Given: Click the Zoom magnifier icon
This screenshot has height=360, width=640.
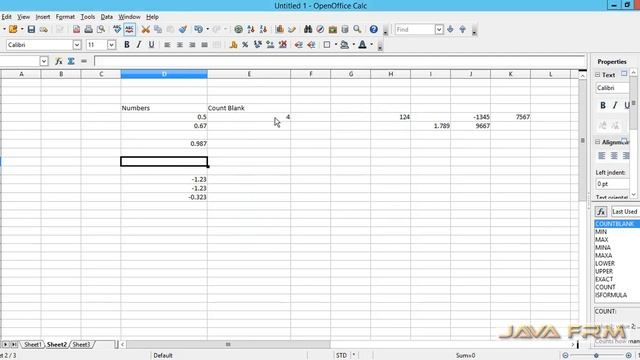Looking at the screenshot, I should pyautogui.click(x=357, y=29).
